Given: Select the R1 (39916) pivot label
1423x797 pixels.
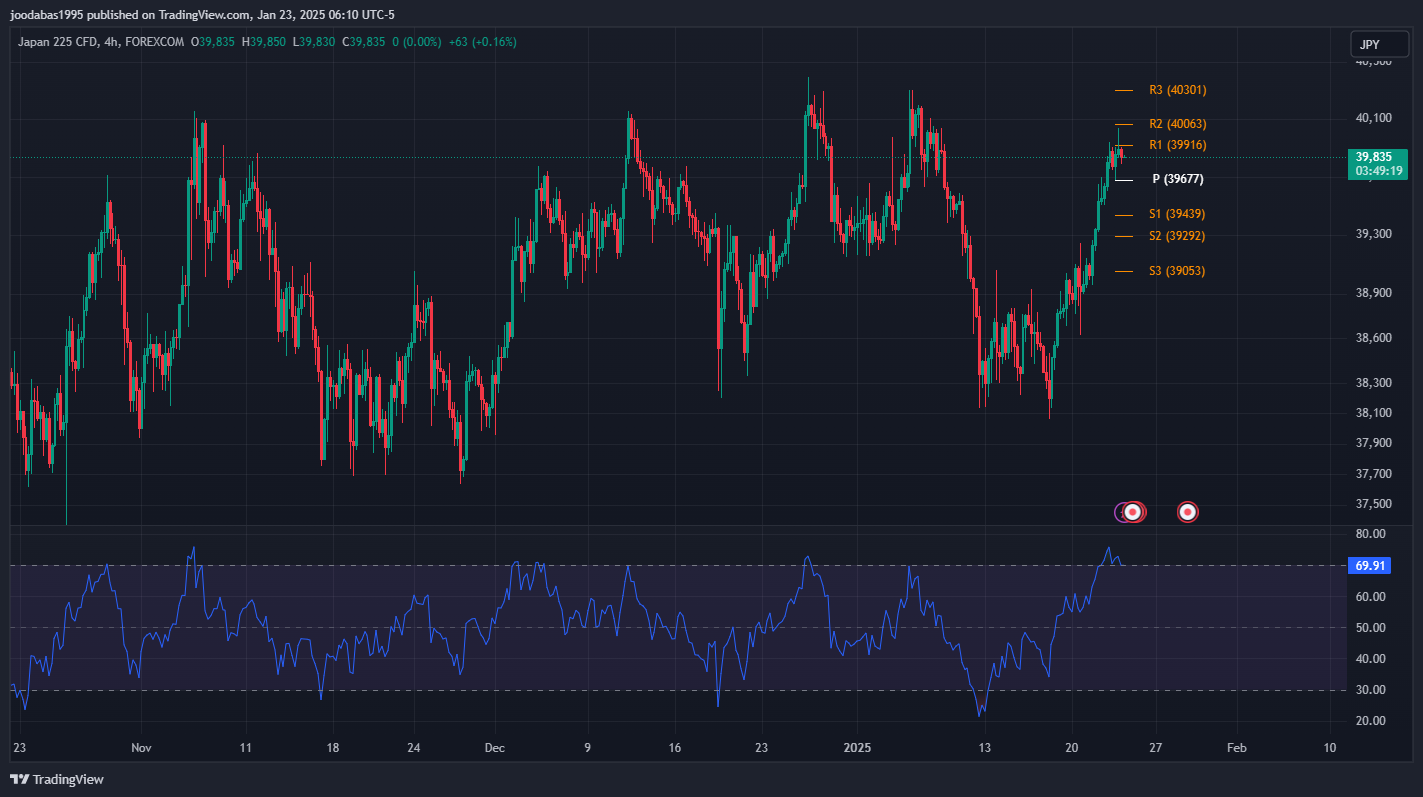Looking at the screenshot, I should coord(1178,145).
